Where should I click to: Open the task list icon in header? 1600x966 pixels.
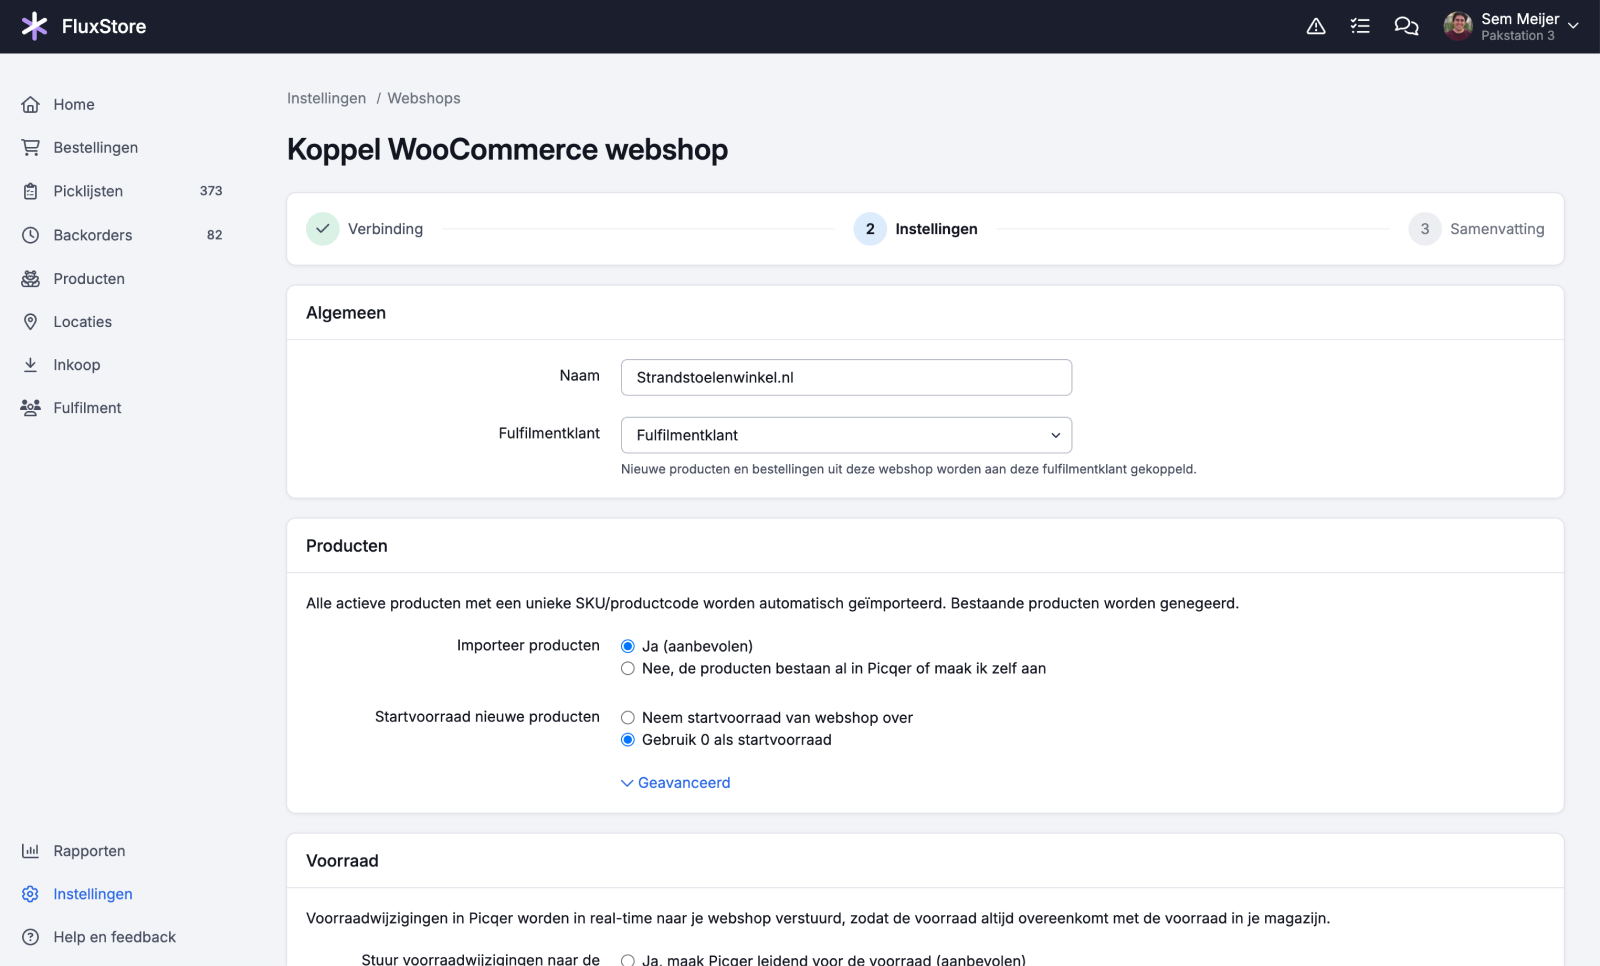click(1360, 26)
